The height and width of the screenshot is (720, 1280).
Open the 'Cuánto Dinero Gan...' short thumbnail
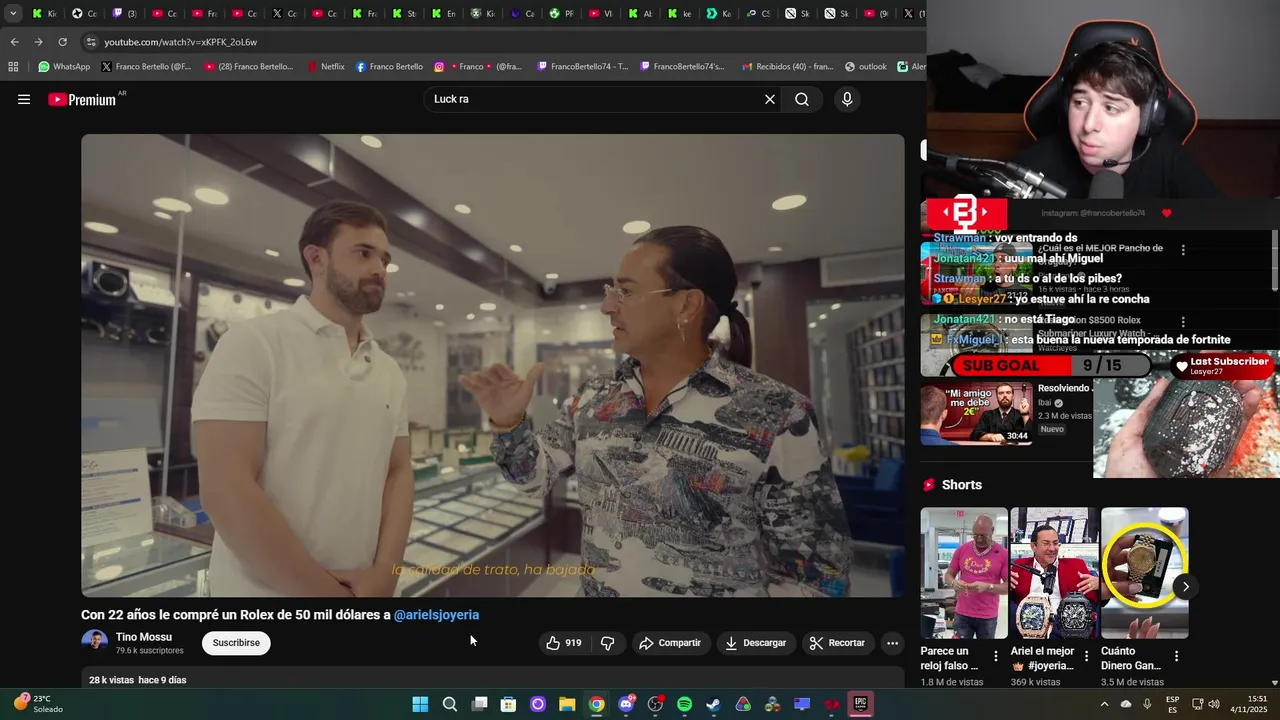1144,573
